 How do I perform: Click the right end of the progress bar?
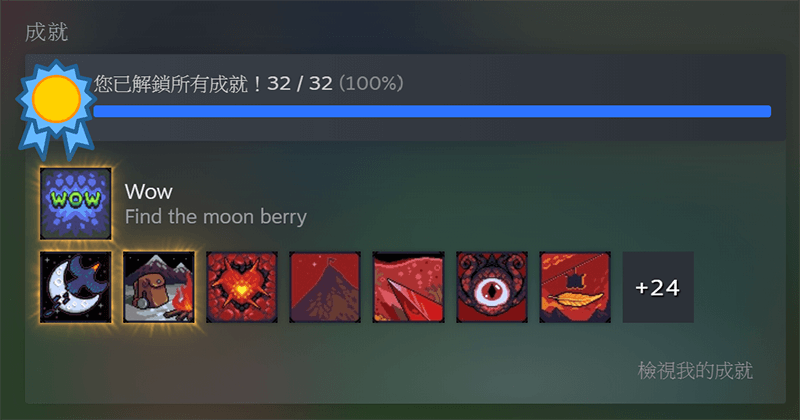click(x=766, y=111)
